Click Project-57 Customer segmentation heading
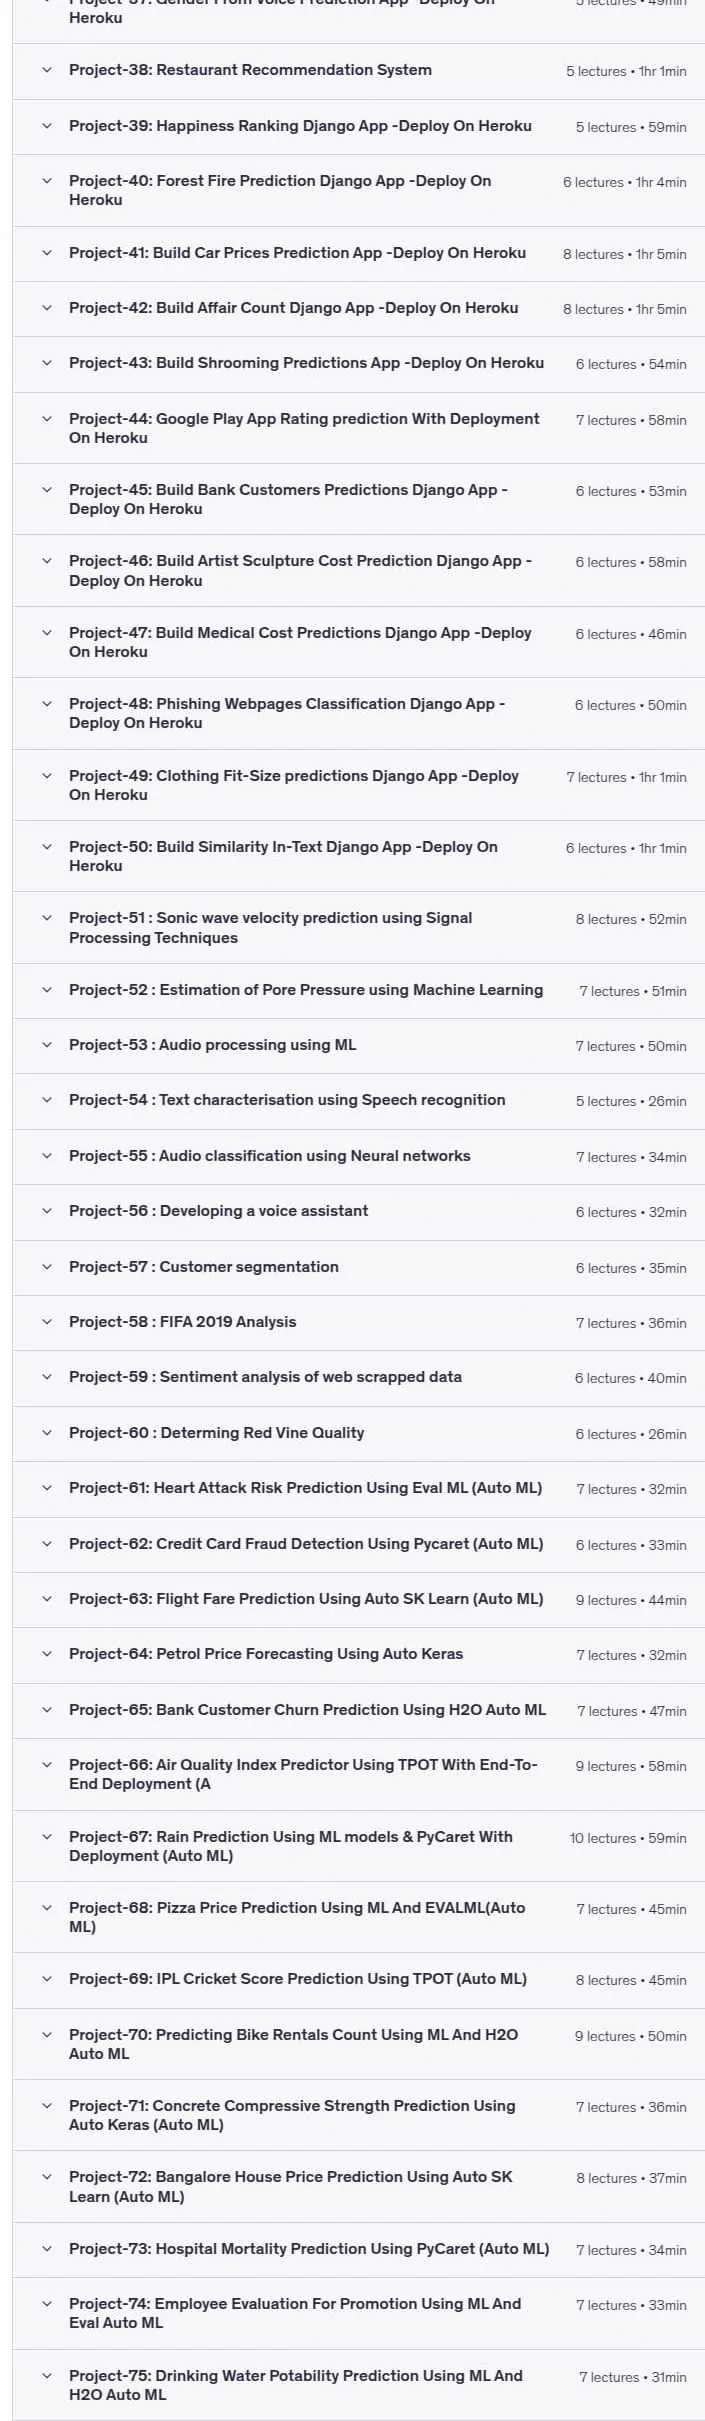Viewport: 705px width, 2421px height. click(204, 1267)
